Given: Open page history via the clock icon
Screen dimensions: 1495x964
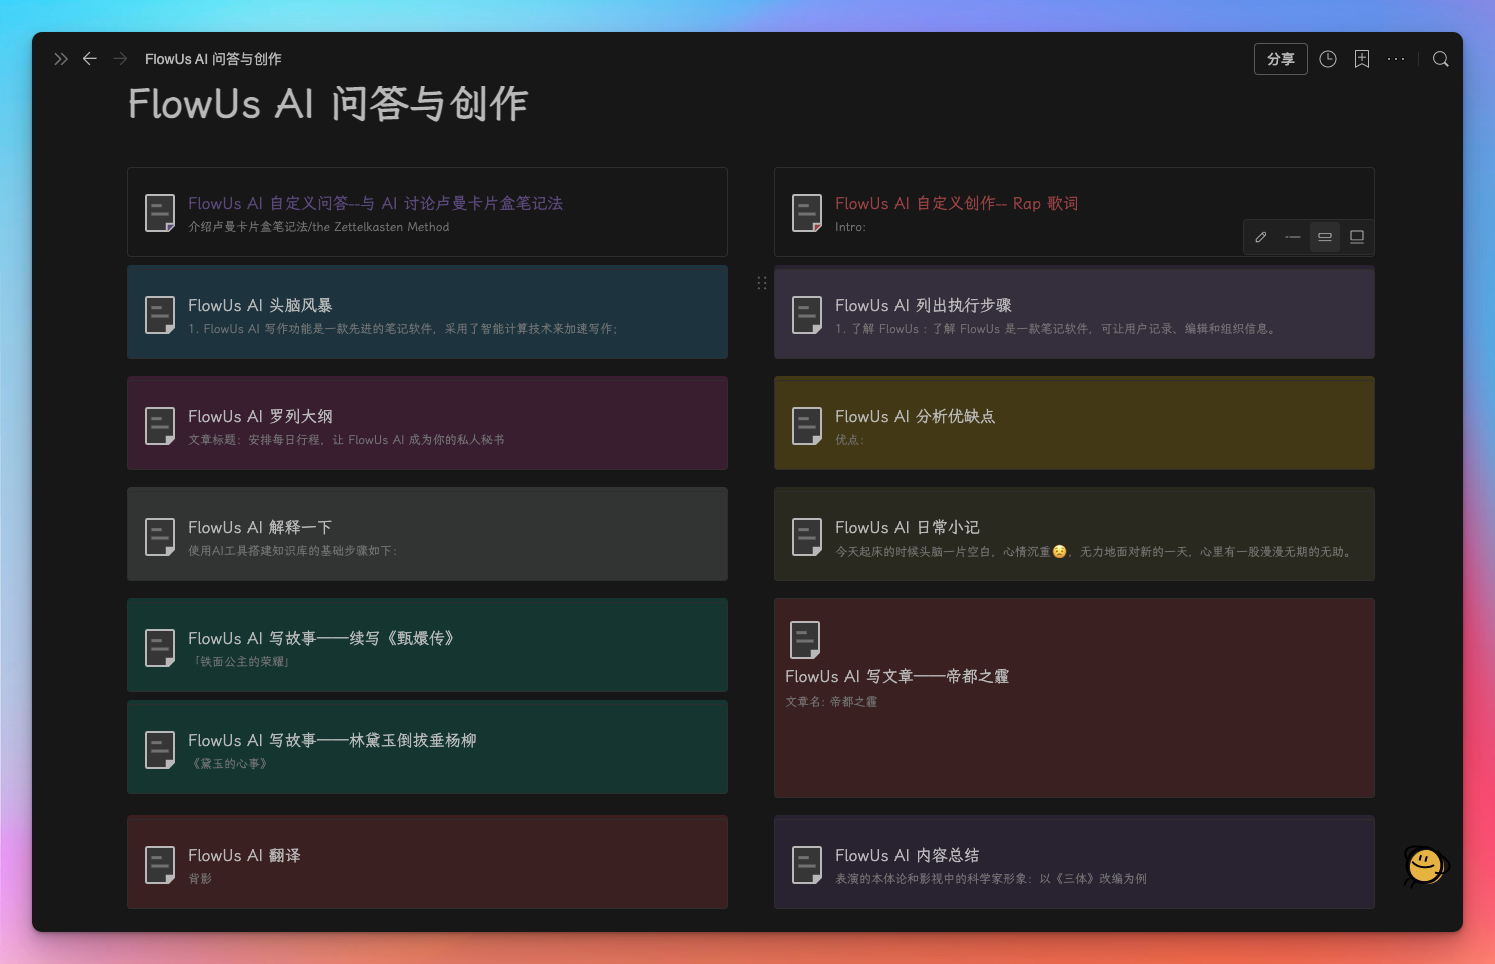Looking at the screenshot, I should pyautogui.click(x=1327, y=59).
